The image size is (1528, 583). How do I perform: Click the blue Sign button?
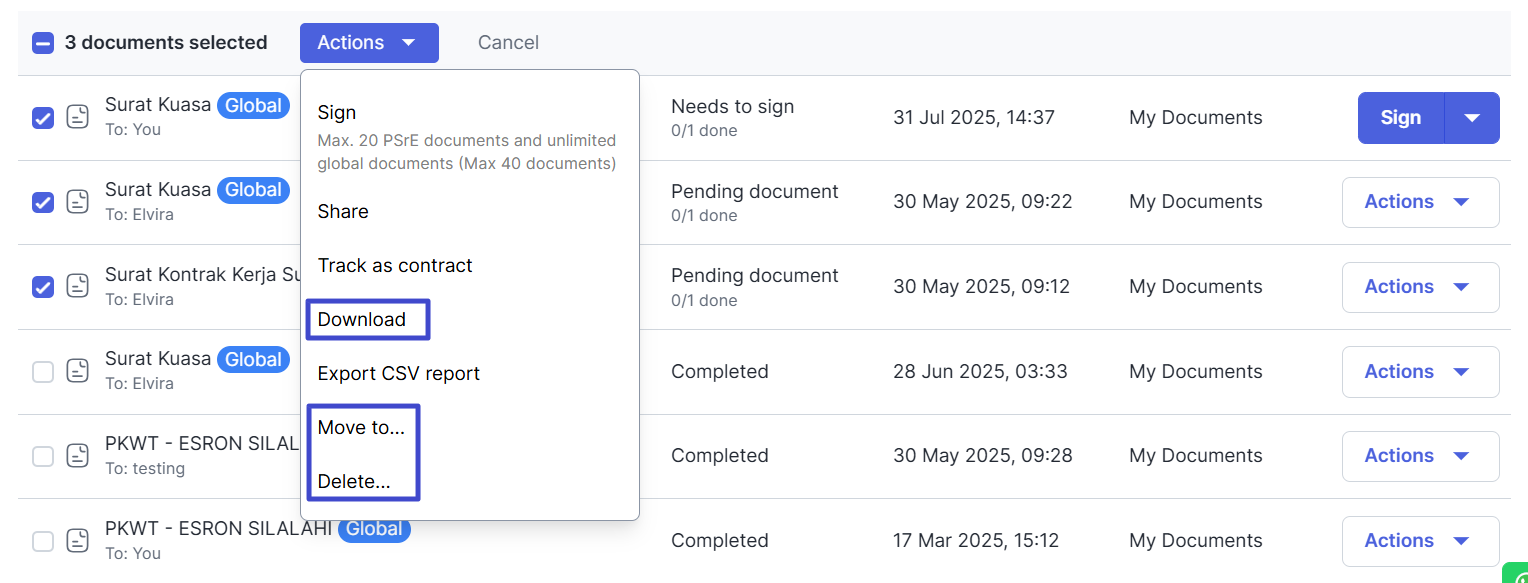[1400, 118]
